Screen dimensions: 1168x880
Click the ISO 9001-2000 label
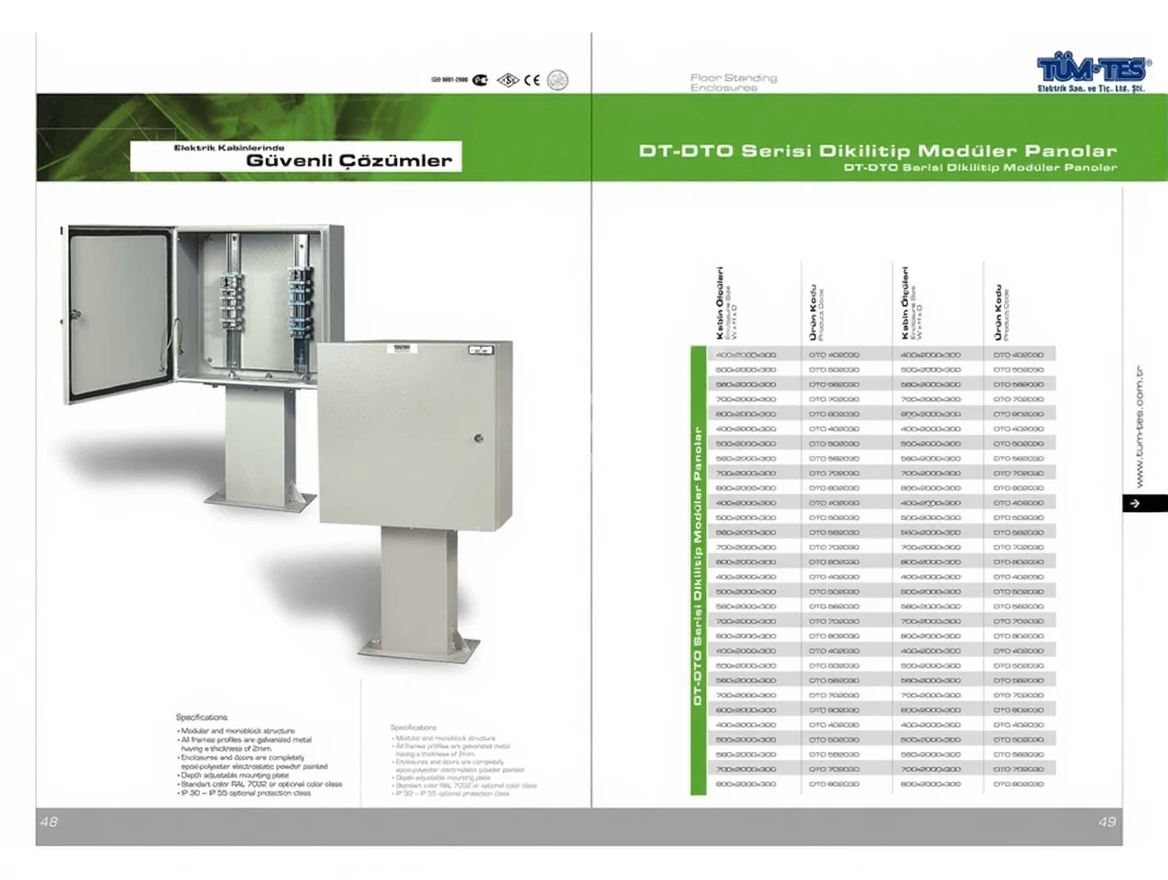pyautogui.click(x=448, y=80)
